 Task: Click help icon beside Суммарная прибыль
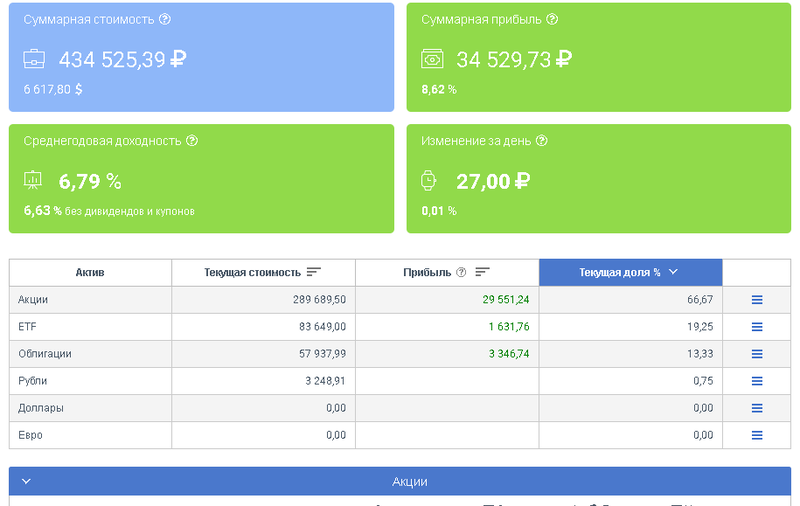[552, 20]
